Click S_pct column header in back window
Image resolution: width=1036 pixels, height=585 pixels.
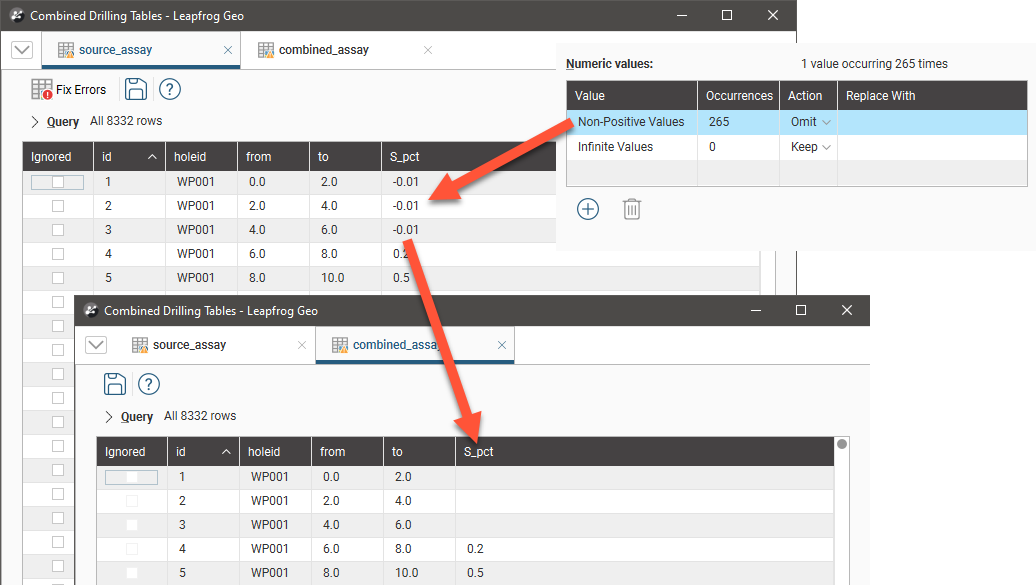click(468, 157)
